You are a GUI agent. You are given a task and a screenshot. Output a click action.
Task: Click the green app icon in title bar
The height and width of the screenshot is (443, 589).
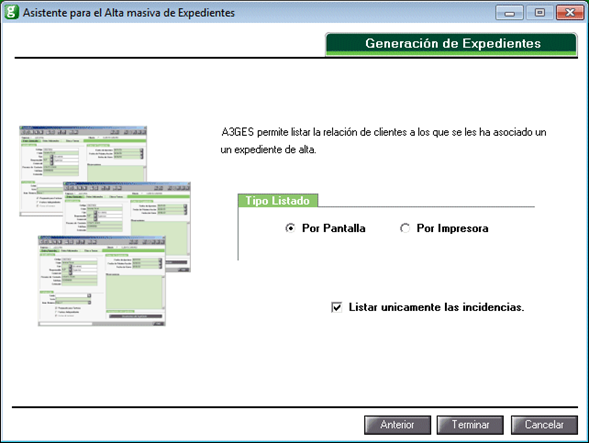point(11,12)
